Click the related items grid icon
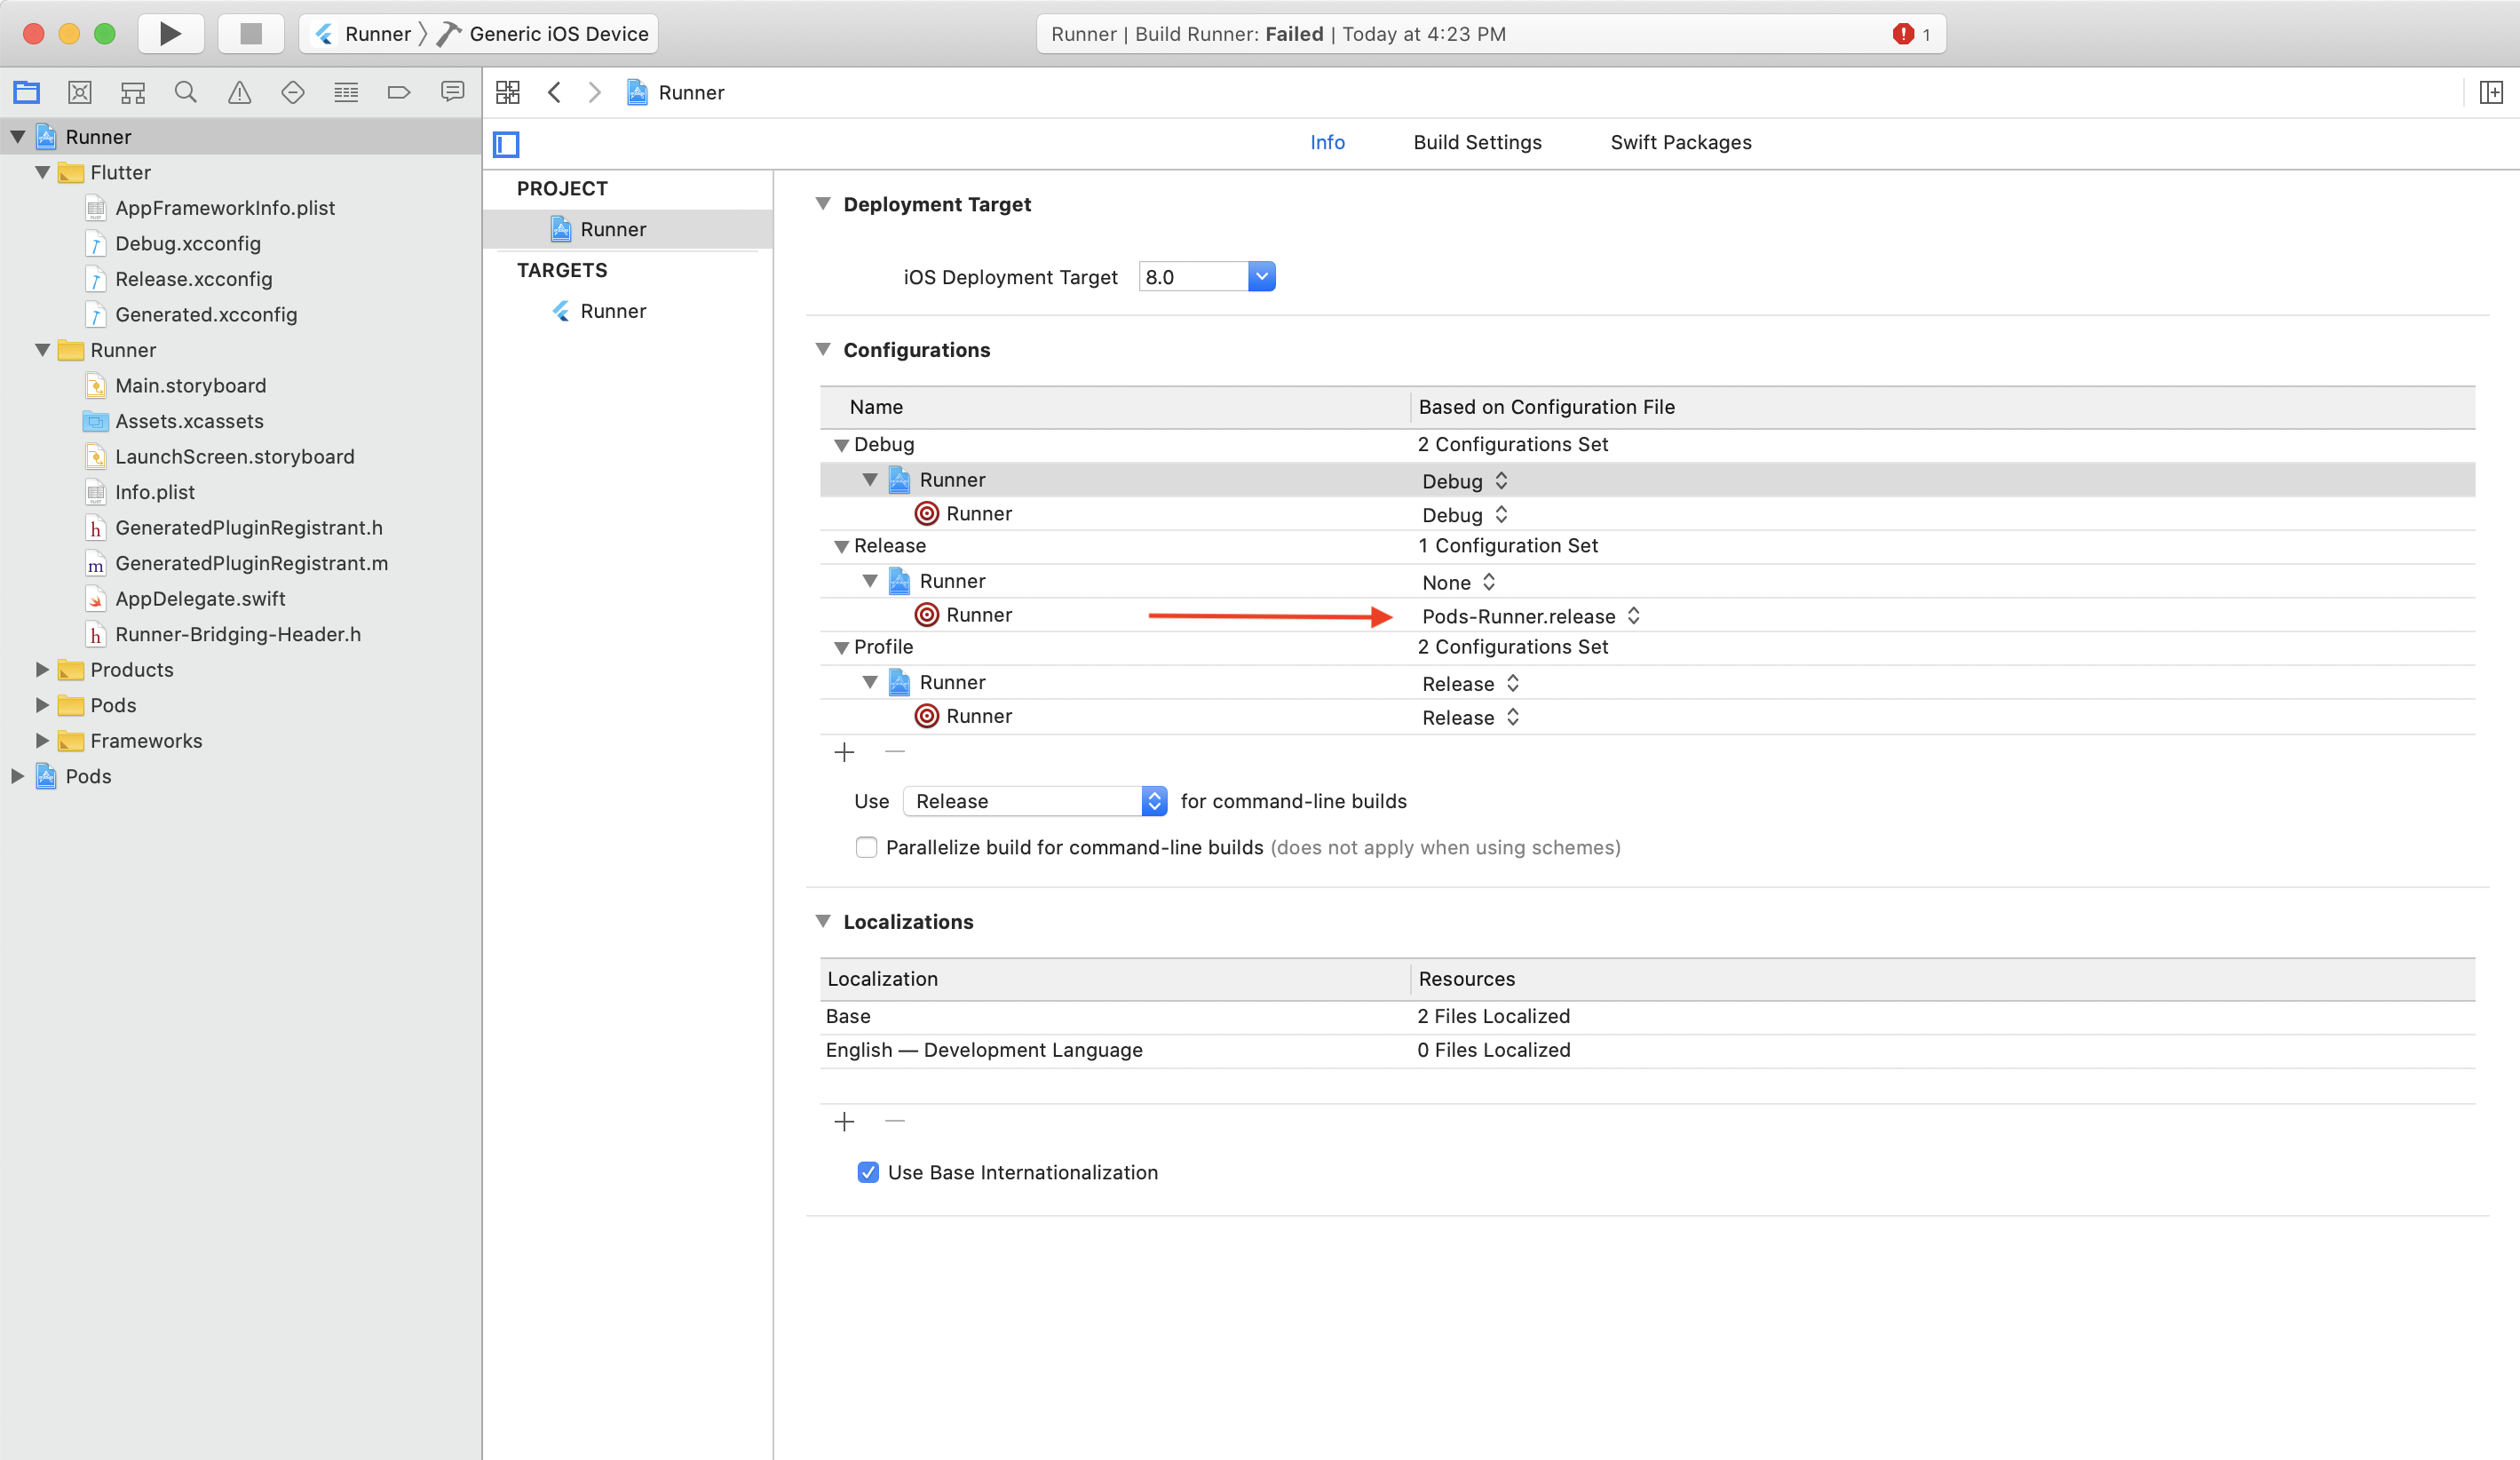2520x1460 pixels. [508, 93]
